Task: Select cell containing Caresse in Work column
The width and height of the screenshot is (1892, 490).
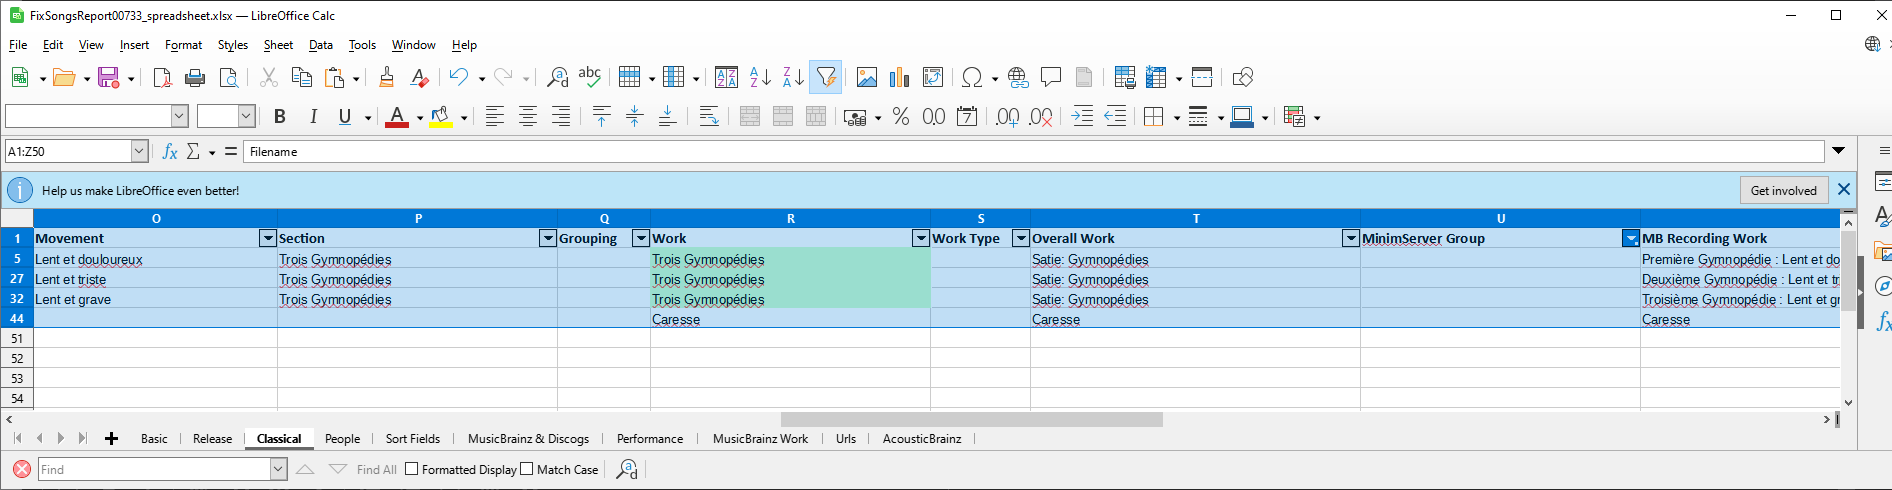Action: coord(790,319)
